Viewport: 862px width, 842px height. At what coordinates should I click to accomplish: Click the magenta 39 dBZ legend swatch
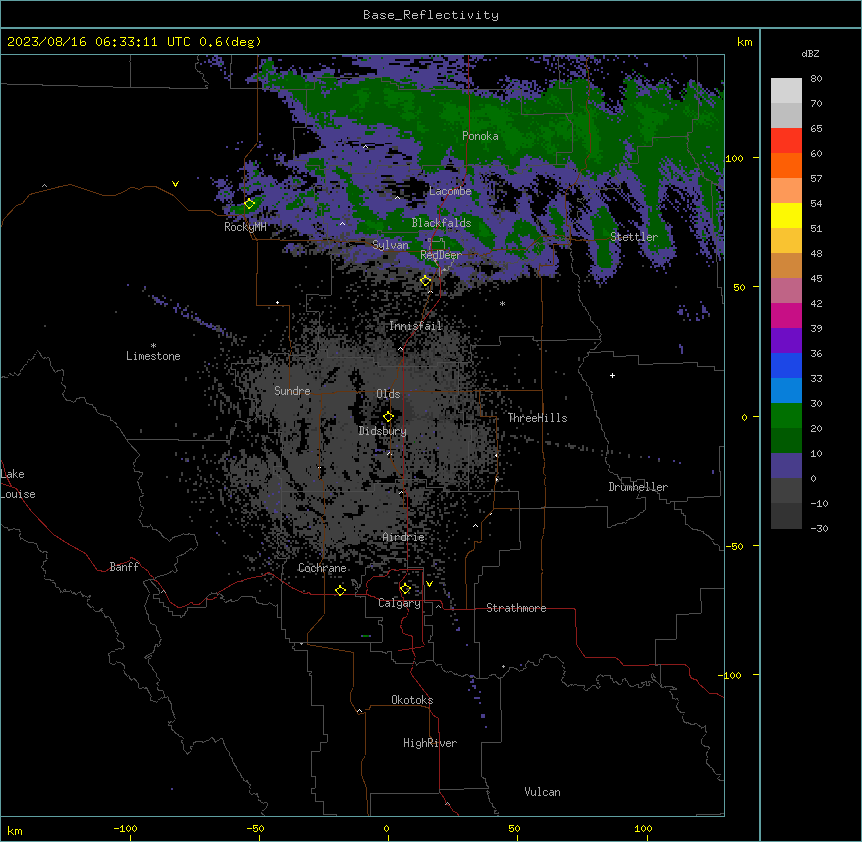[x=786, y=315]
